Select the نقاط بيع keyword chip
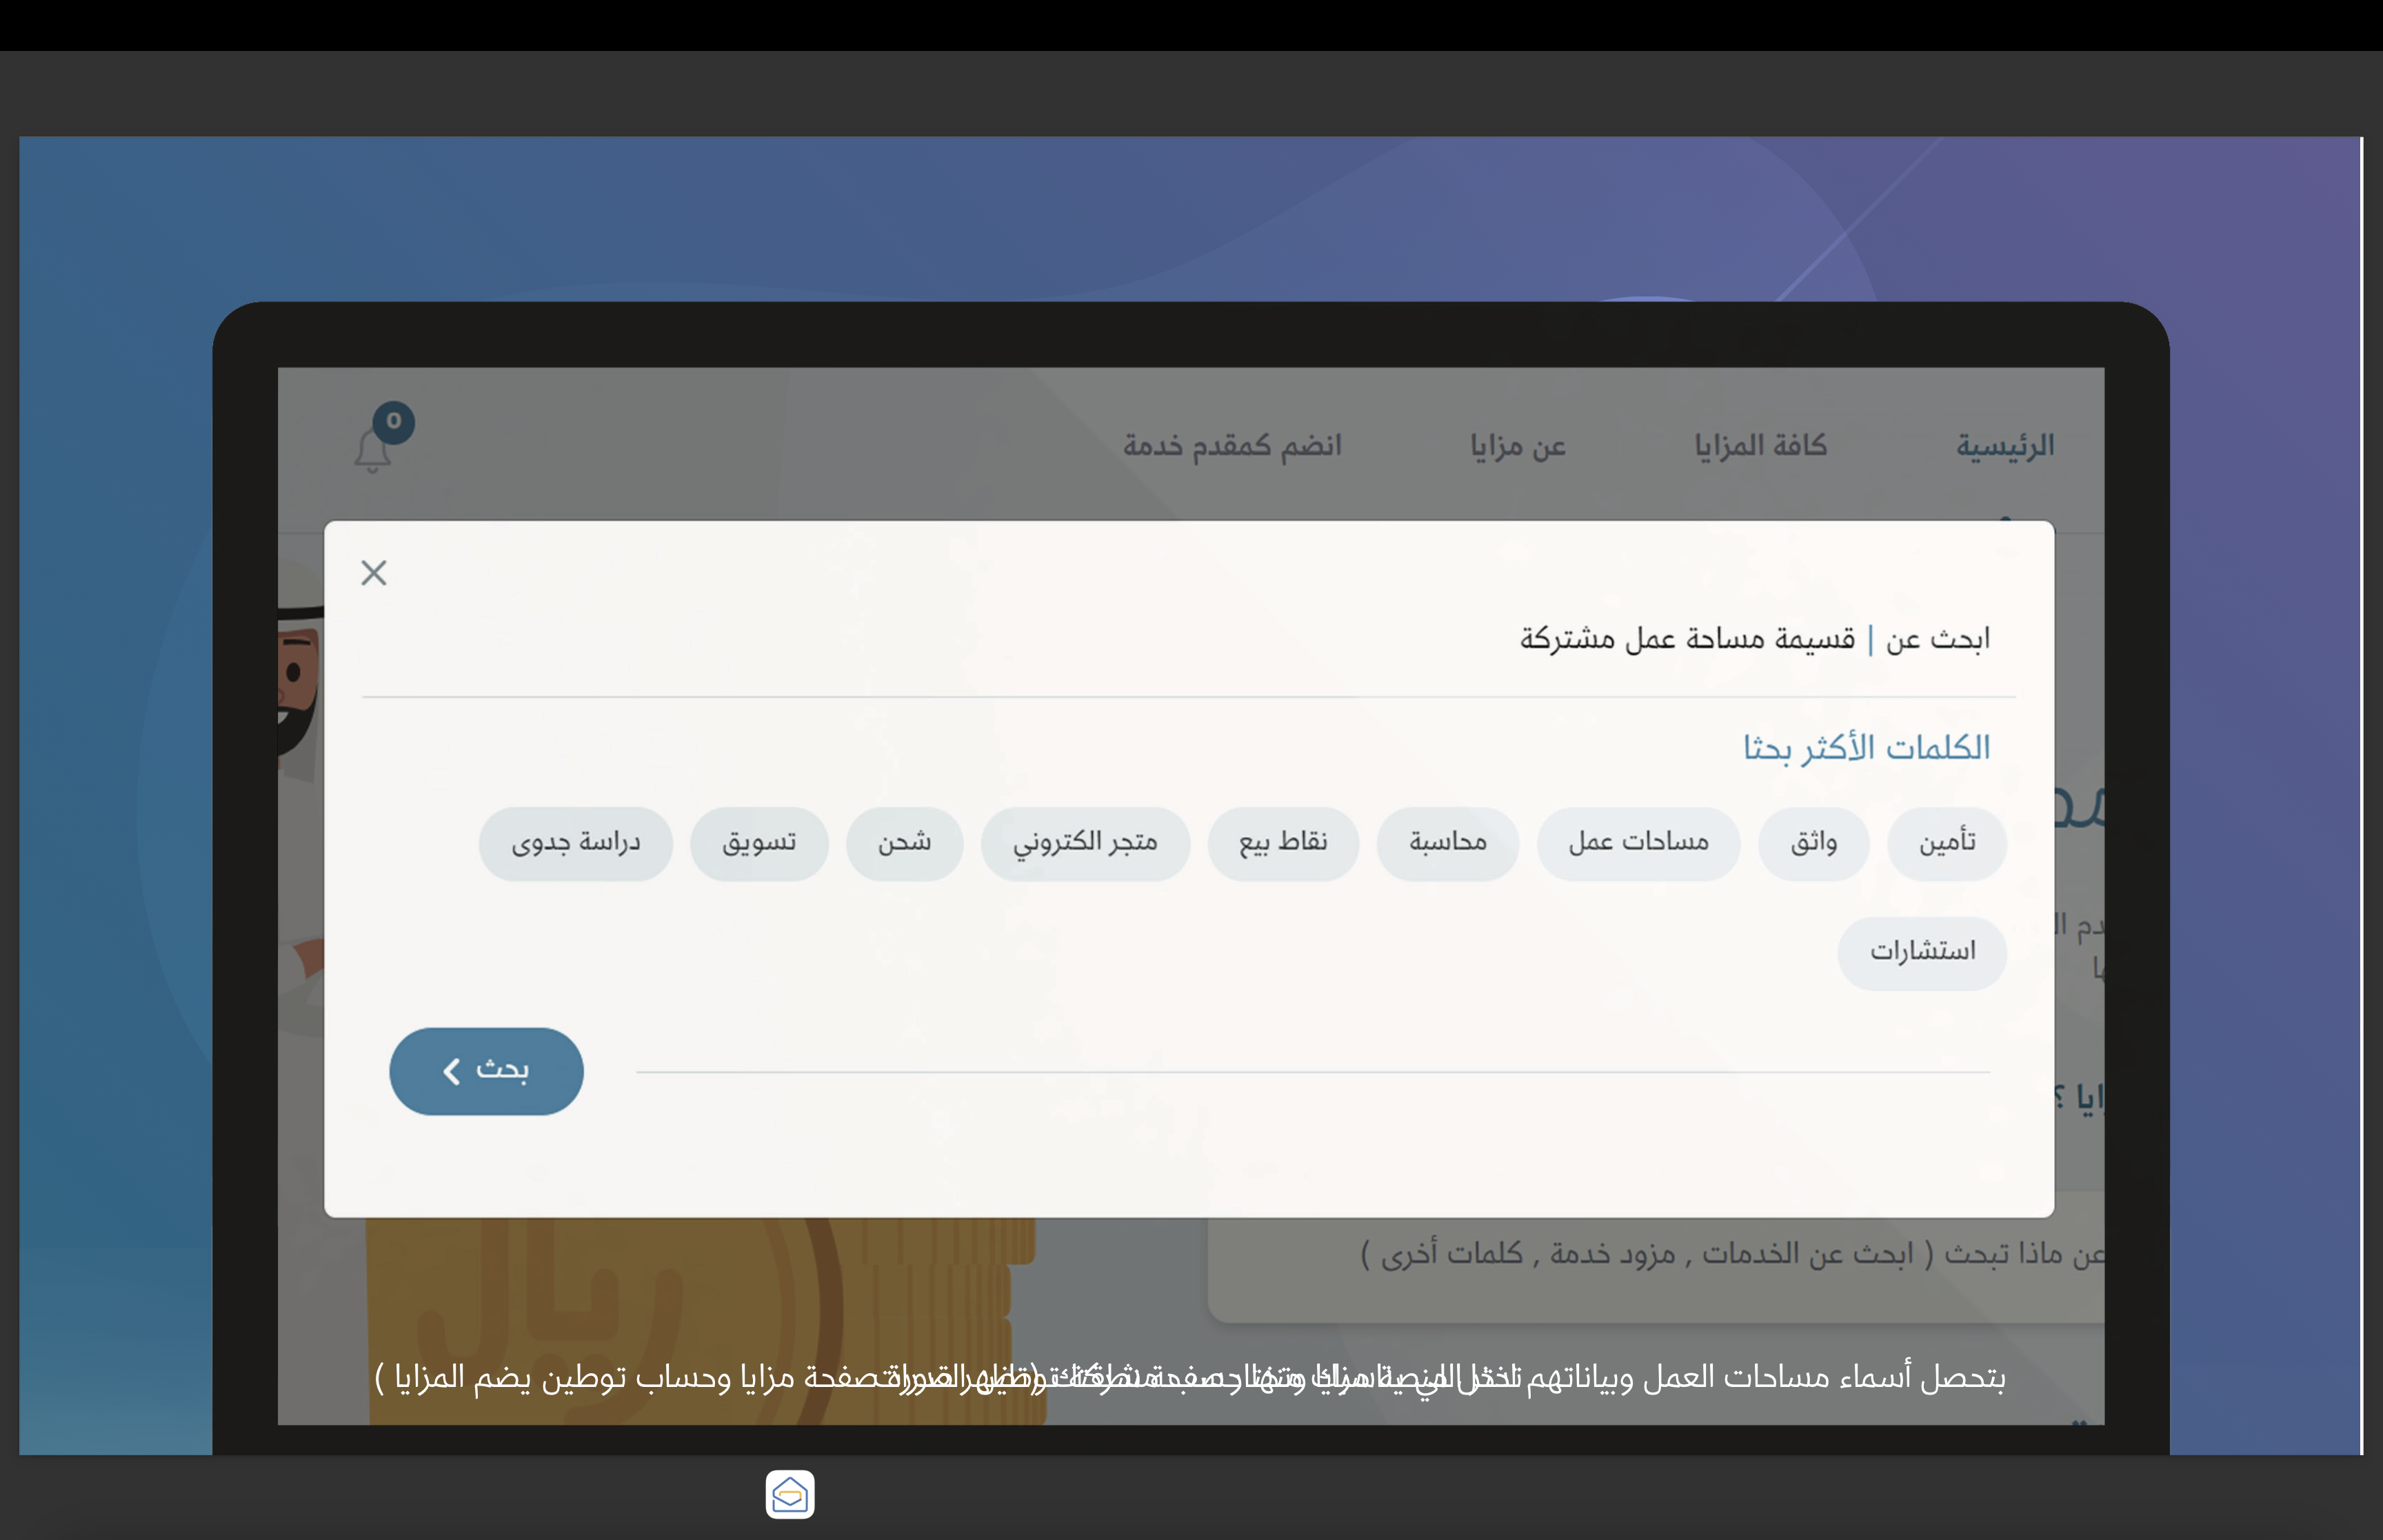2383x1540 pixels. coord(1283,843)
